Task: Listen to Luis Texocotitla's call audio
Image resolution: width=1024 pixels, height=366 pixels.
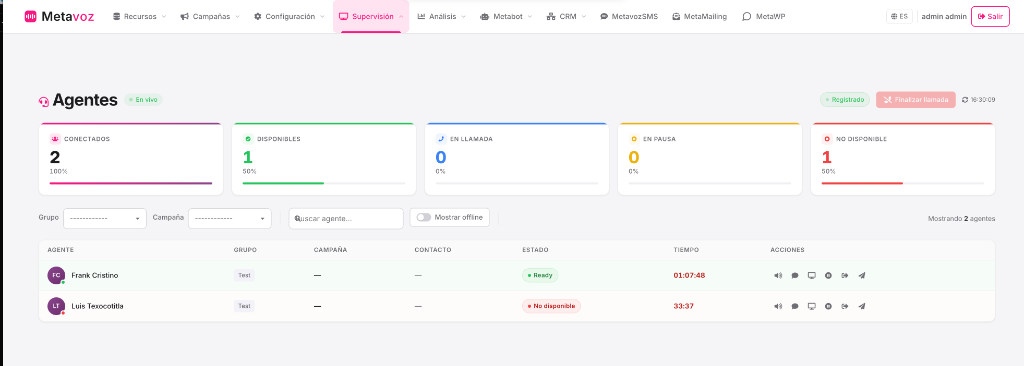Action: coord(778,306)
